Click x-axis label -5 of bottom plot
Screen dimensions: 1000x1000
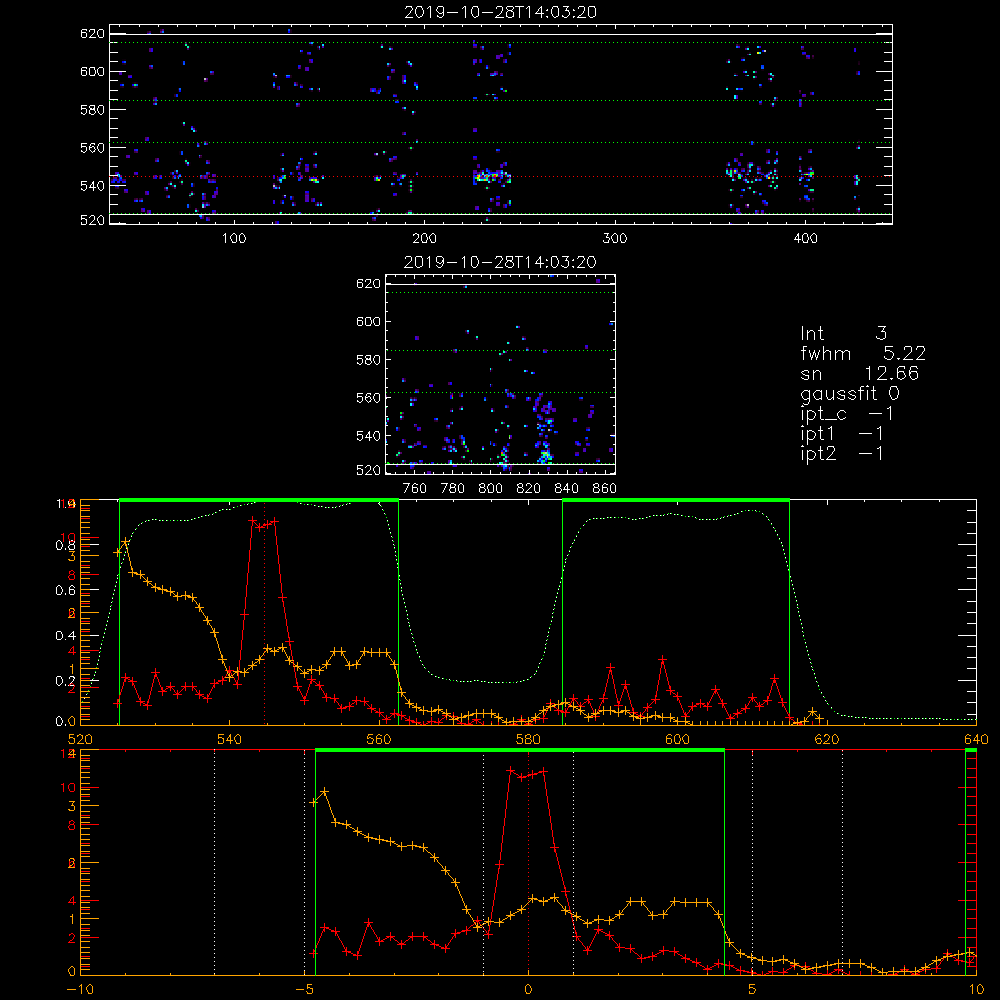[x=304, y=989]
